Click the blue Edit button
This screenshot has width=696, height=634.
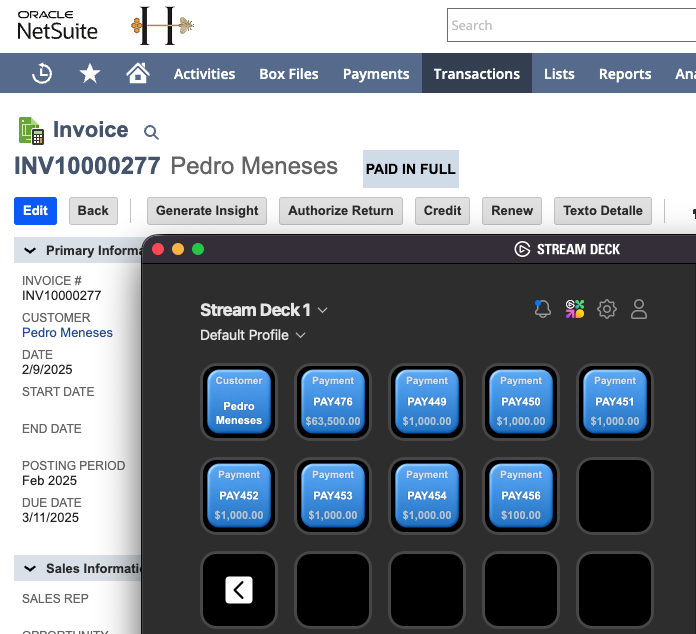(36, 211)
